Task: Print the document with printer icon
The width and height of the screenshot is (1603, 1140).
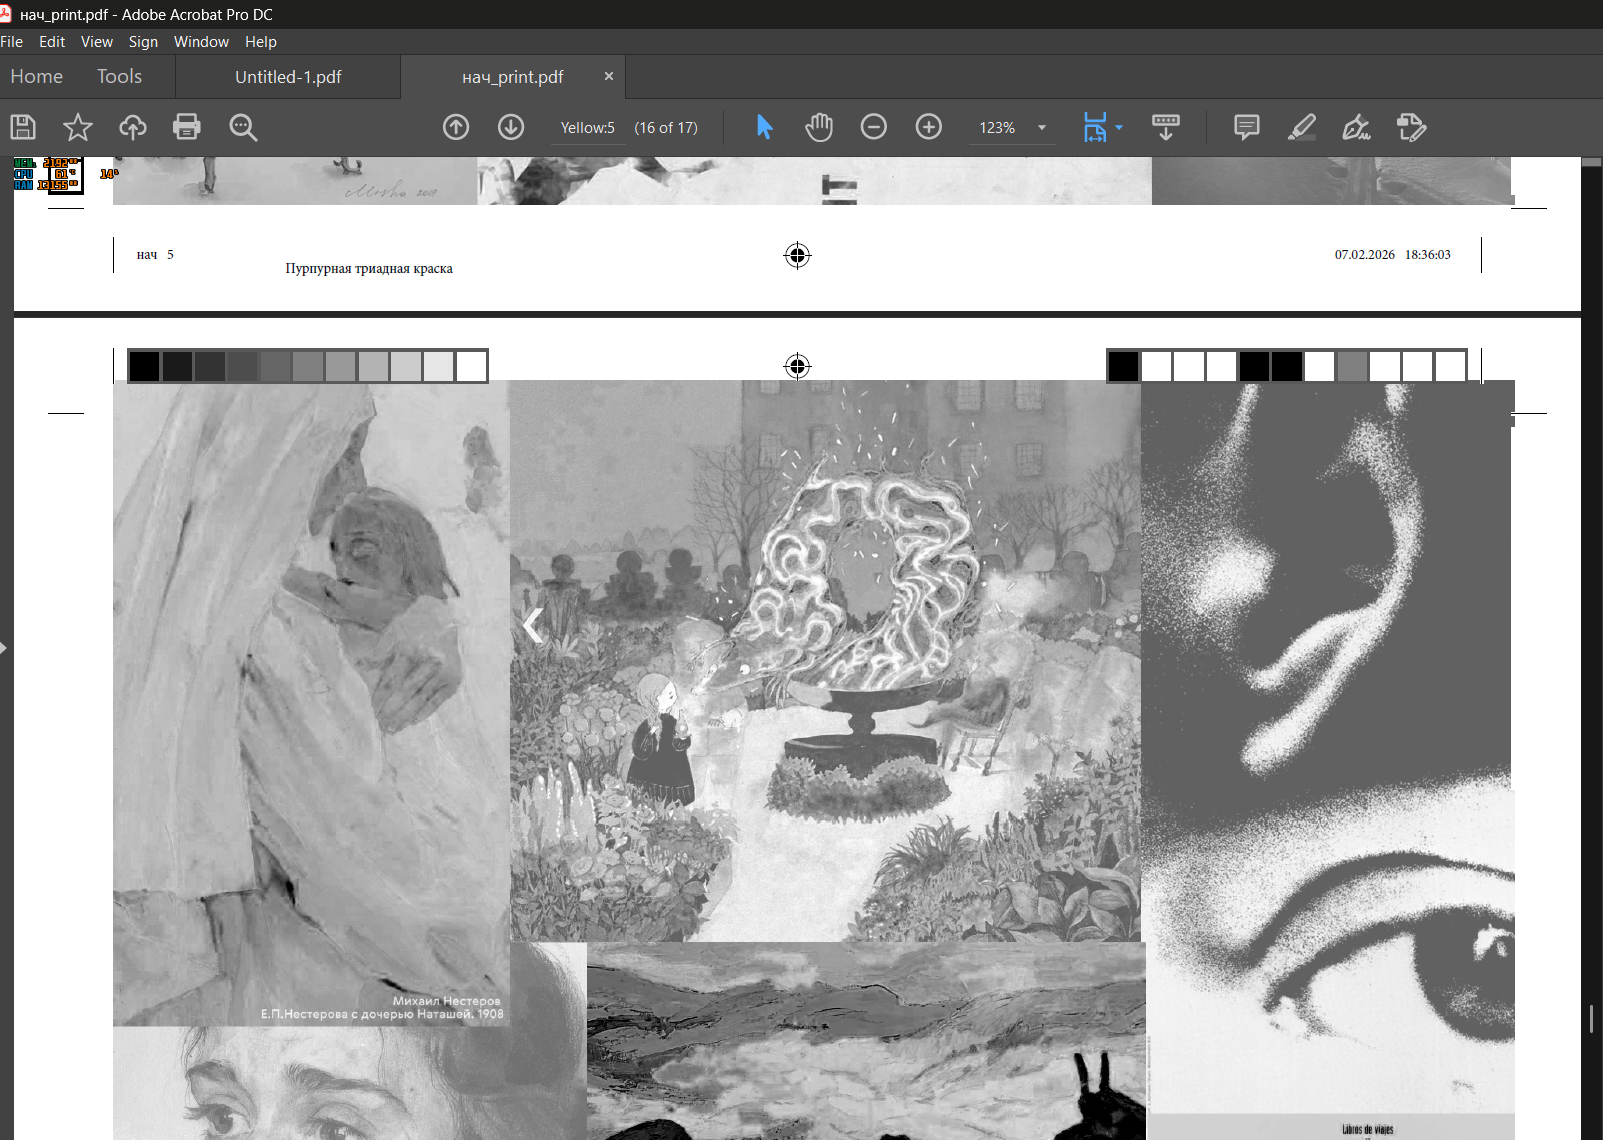Action: click(x=187, y=127)
